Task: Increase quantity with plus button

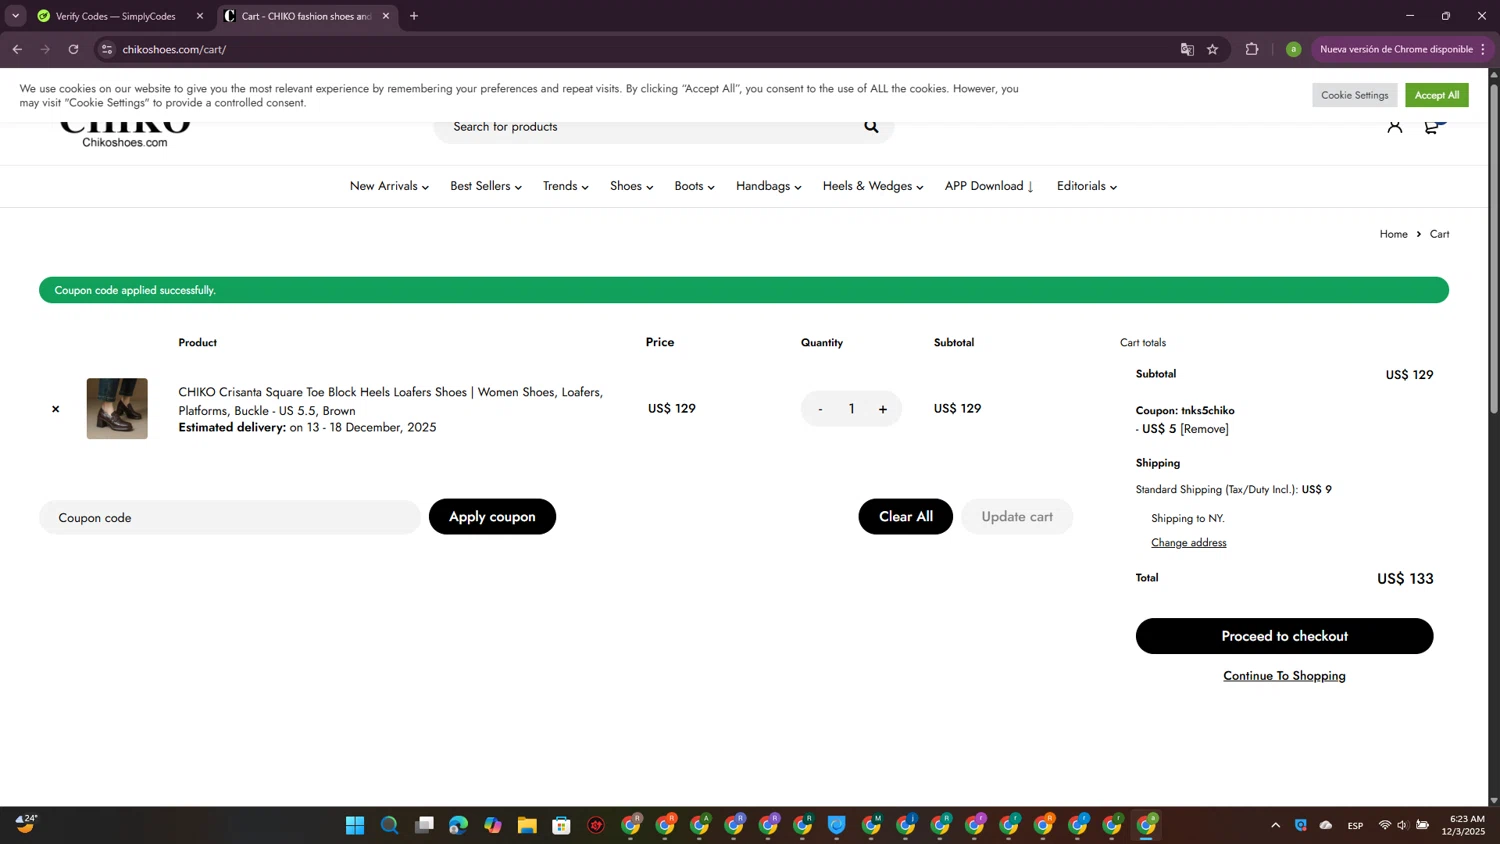Action: pos(882,409)
